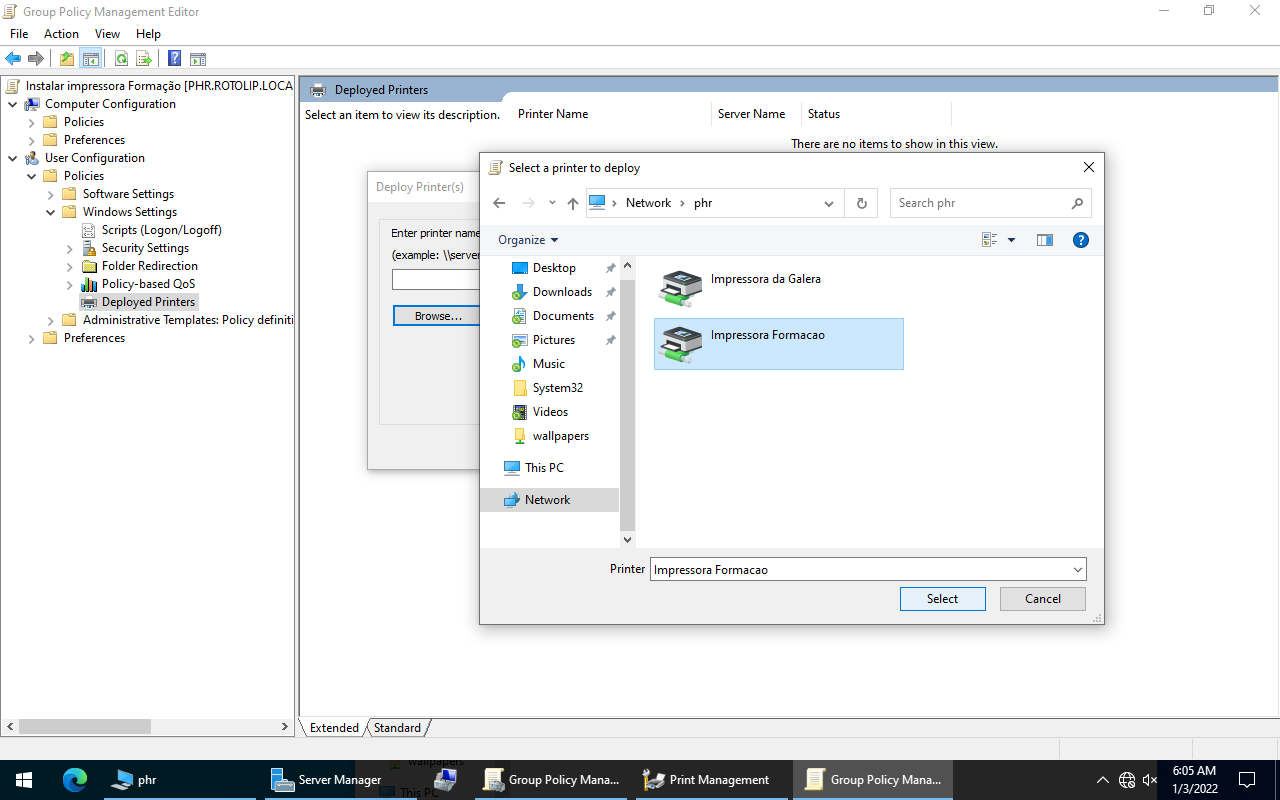This screenshot has width=1280, height=800.
Task: Click the dialog Help question mark icon
Action: point(1080,240)
